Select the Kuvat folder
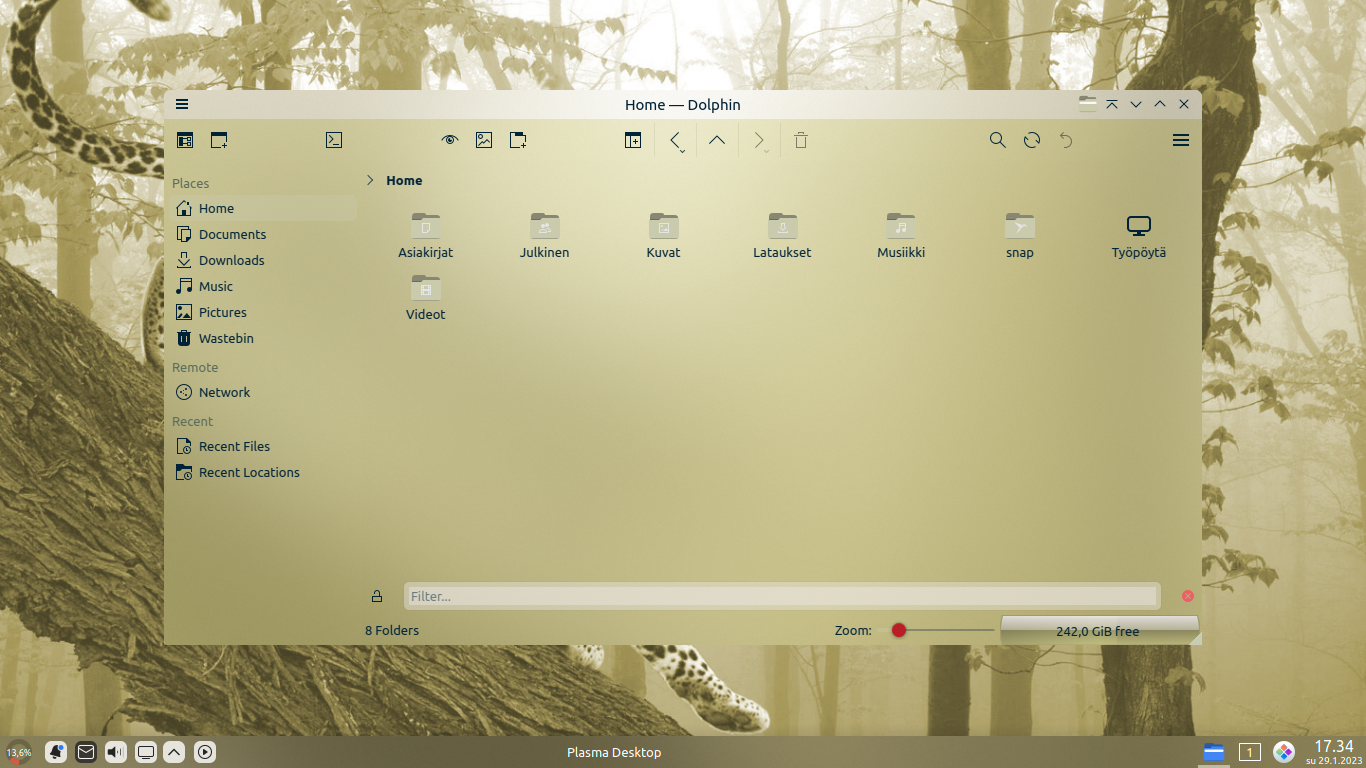The width and height of the screenshot is (1366, 768). 663,235
